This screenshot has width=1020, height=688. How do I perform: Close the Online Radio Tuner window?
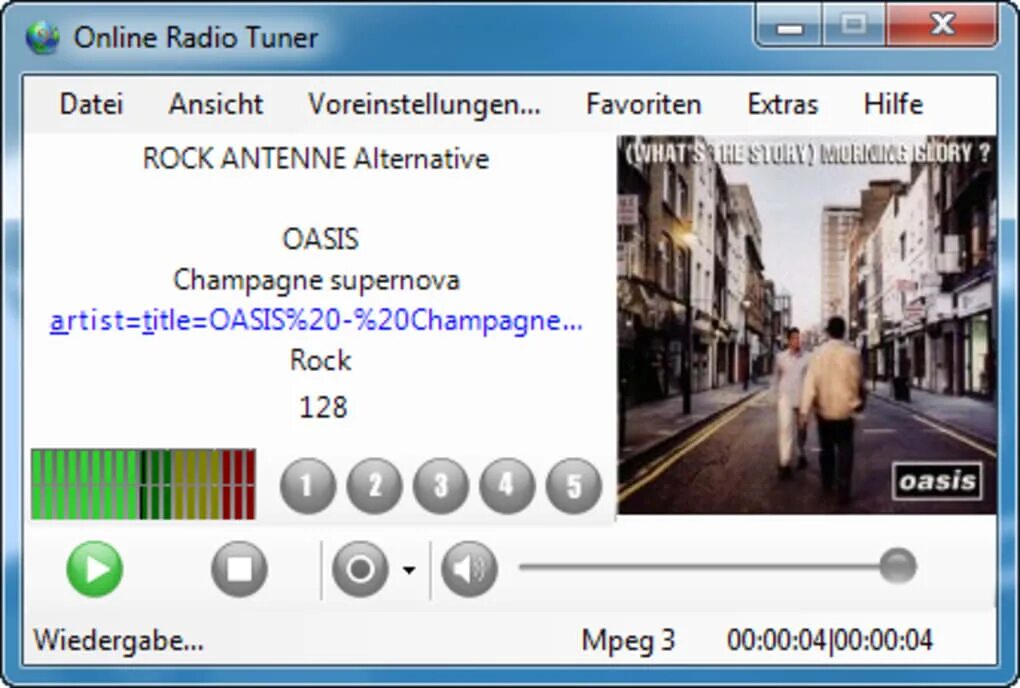(942, 26)
